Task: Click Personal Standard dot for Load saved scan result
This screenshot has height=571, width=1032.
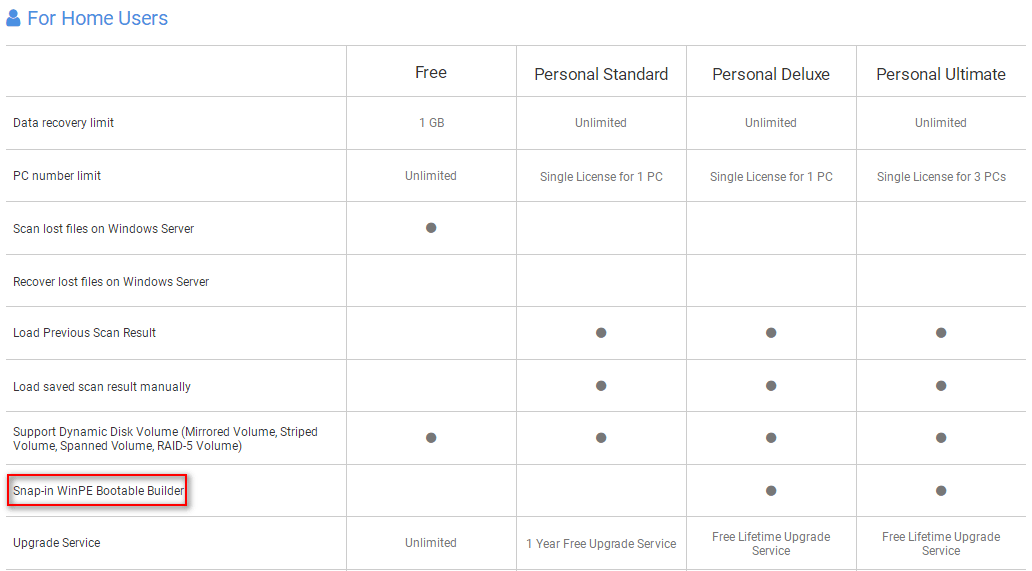Action: point(601,386)
